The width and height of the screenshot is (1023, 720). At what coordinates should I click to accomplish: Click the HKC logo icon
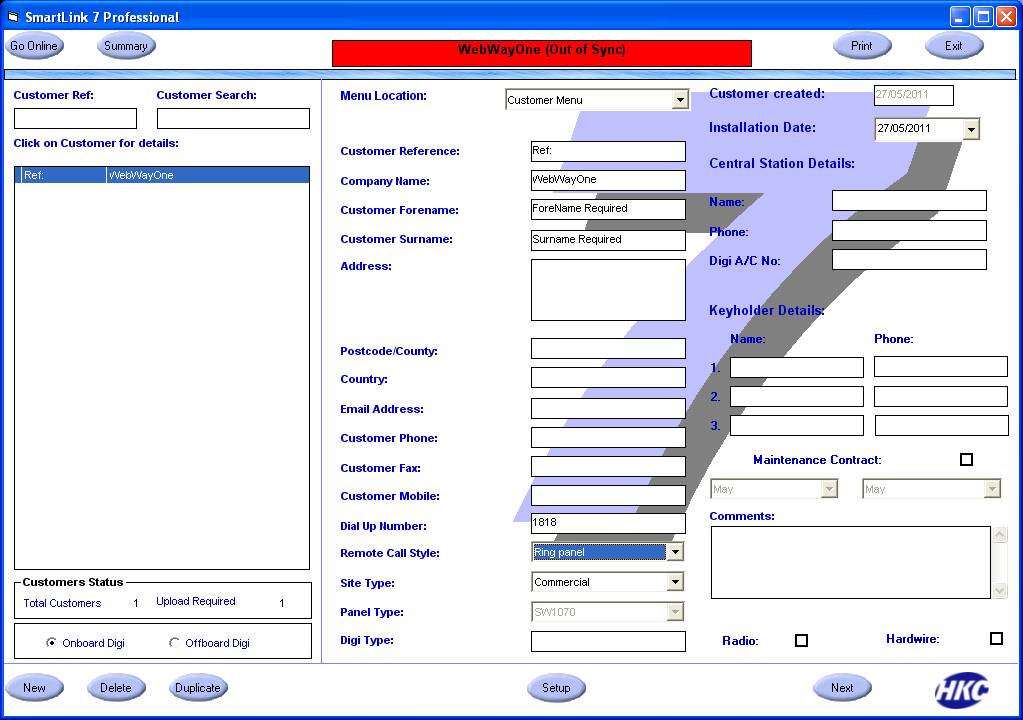(961, 689)
